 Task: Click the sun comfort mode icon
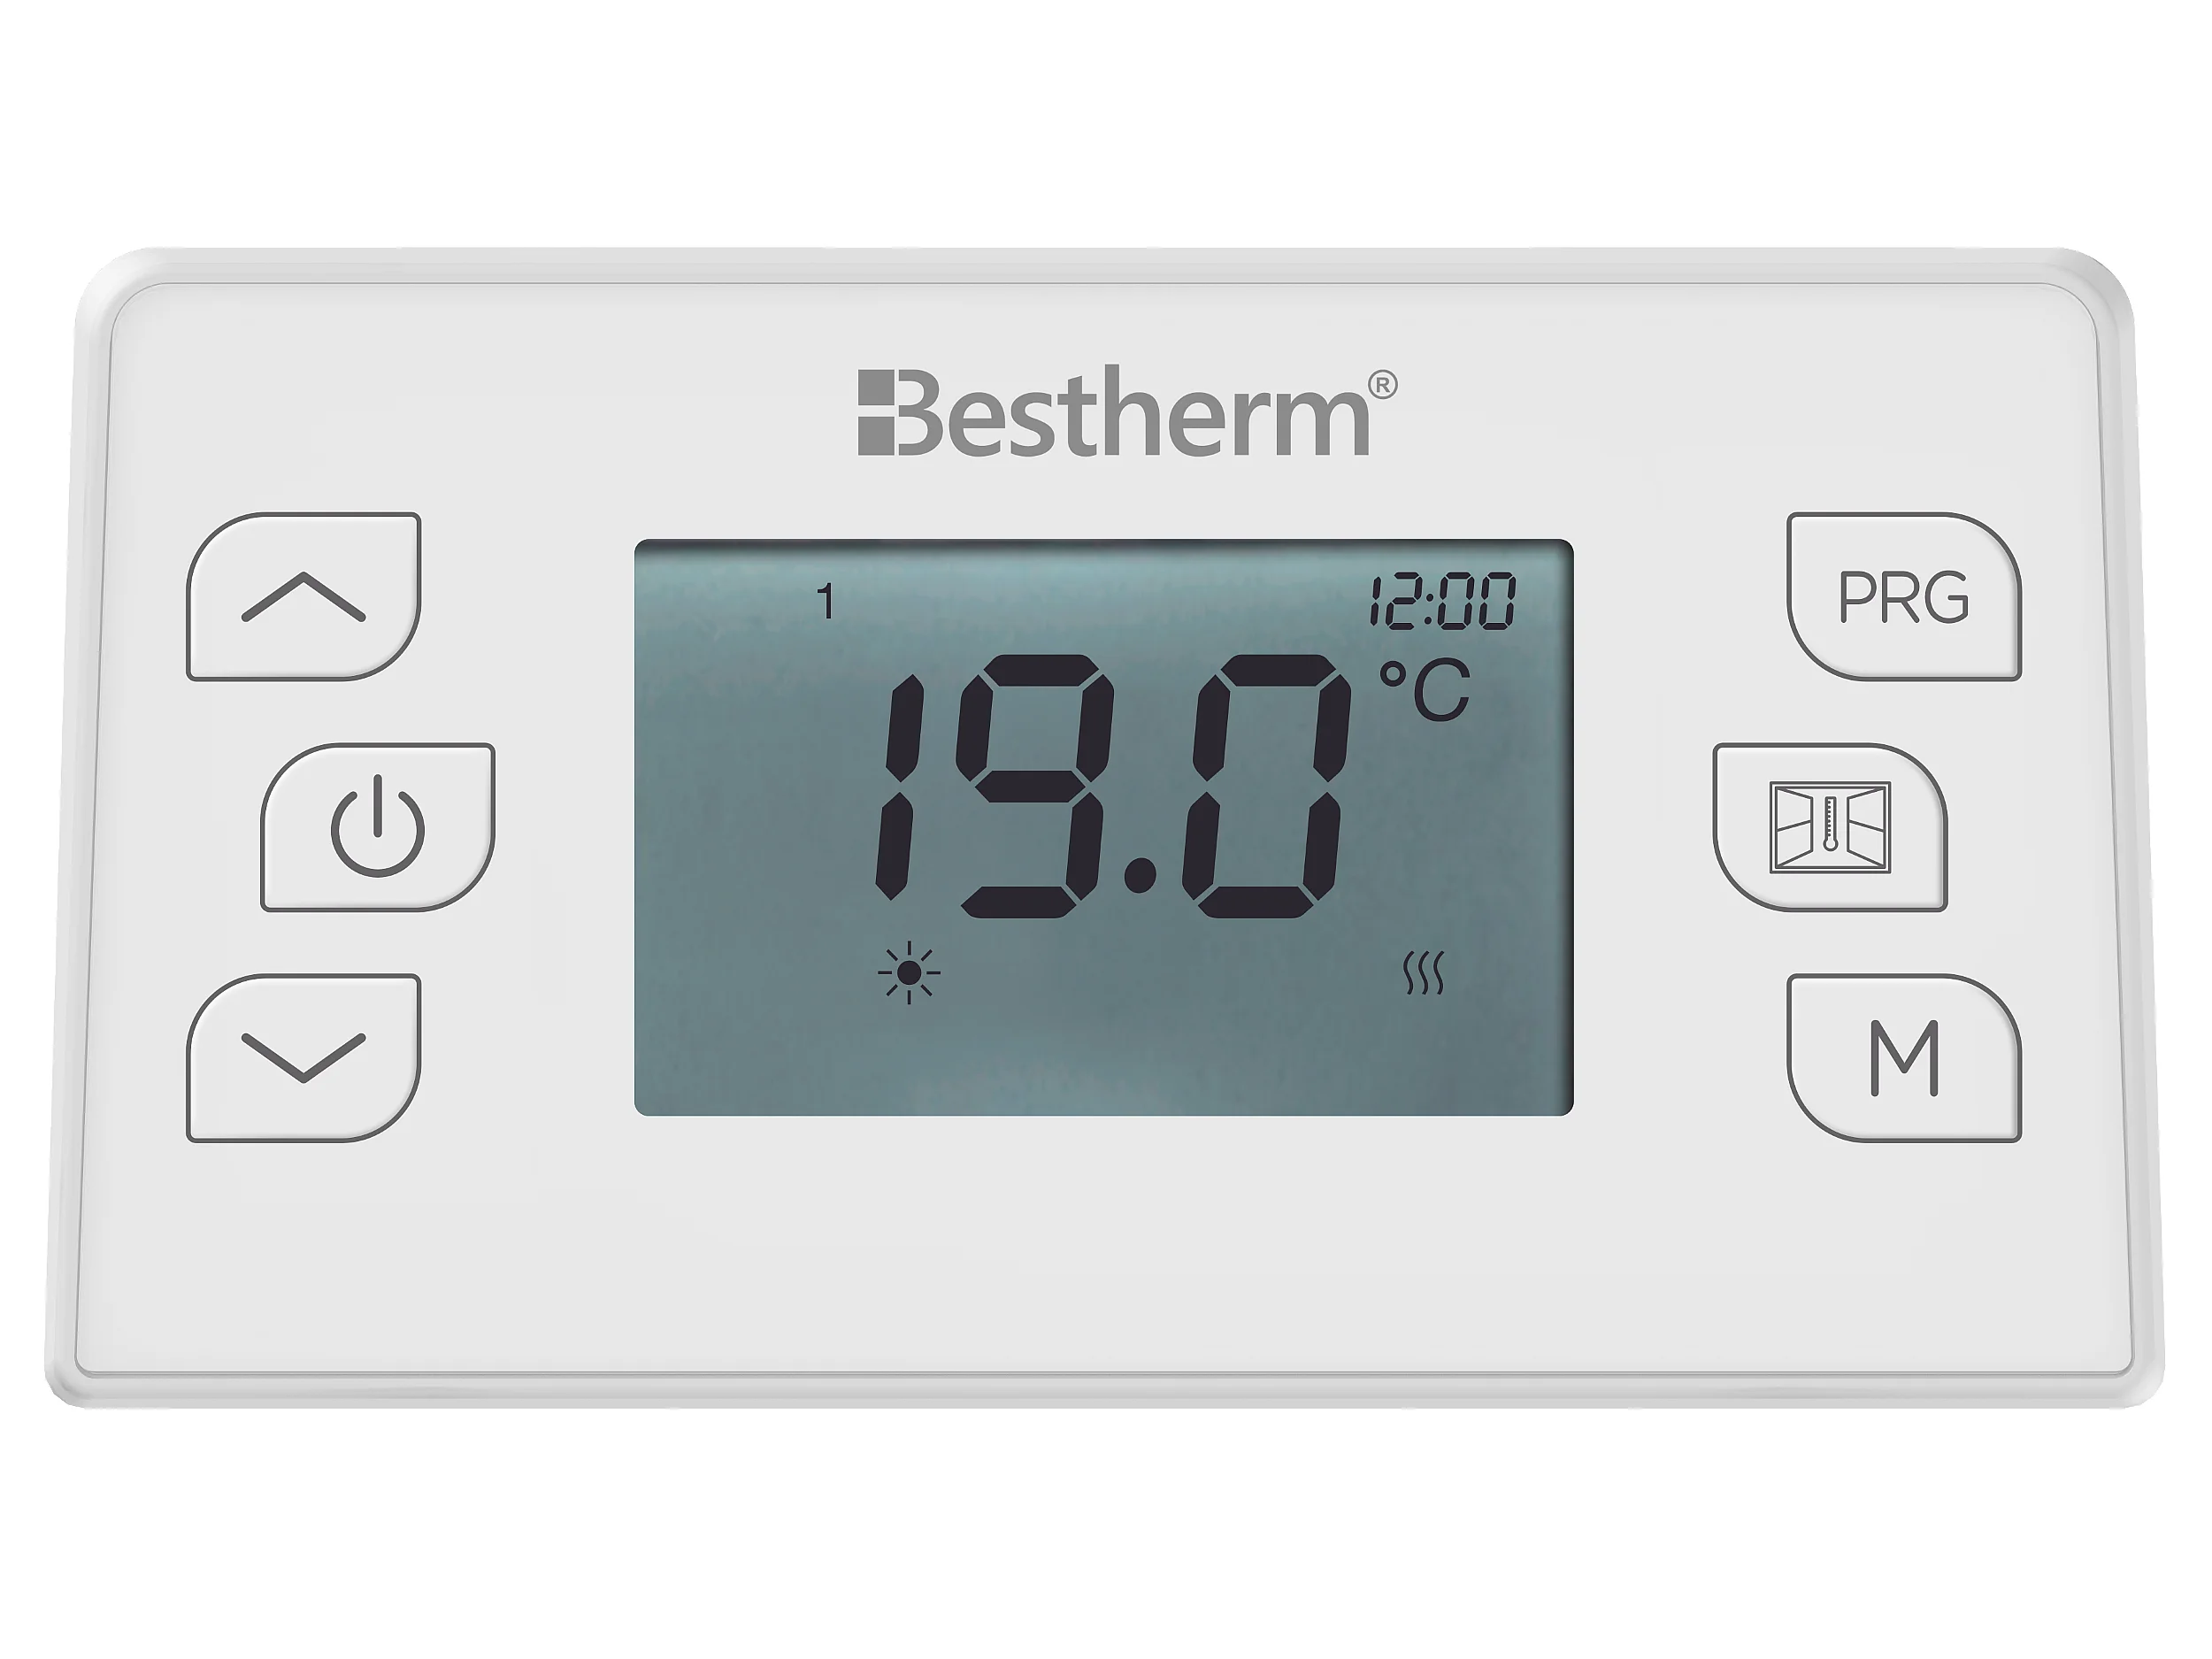[909, 972]
